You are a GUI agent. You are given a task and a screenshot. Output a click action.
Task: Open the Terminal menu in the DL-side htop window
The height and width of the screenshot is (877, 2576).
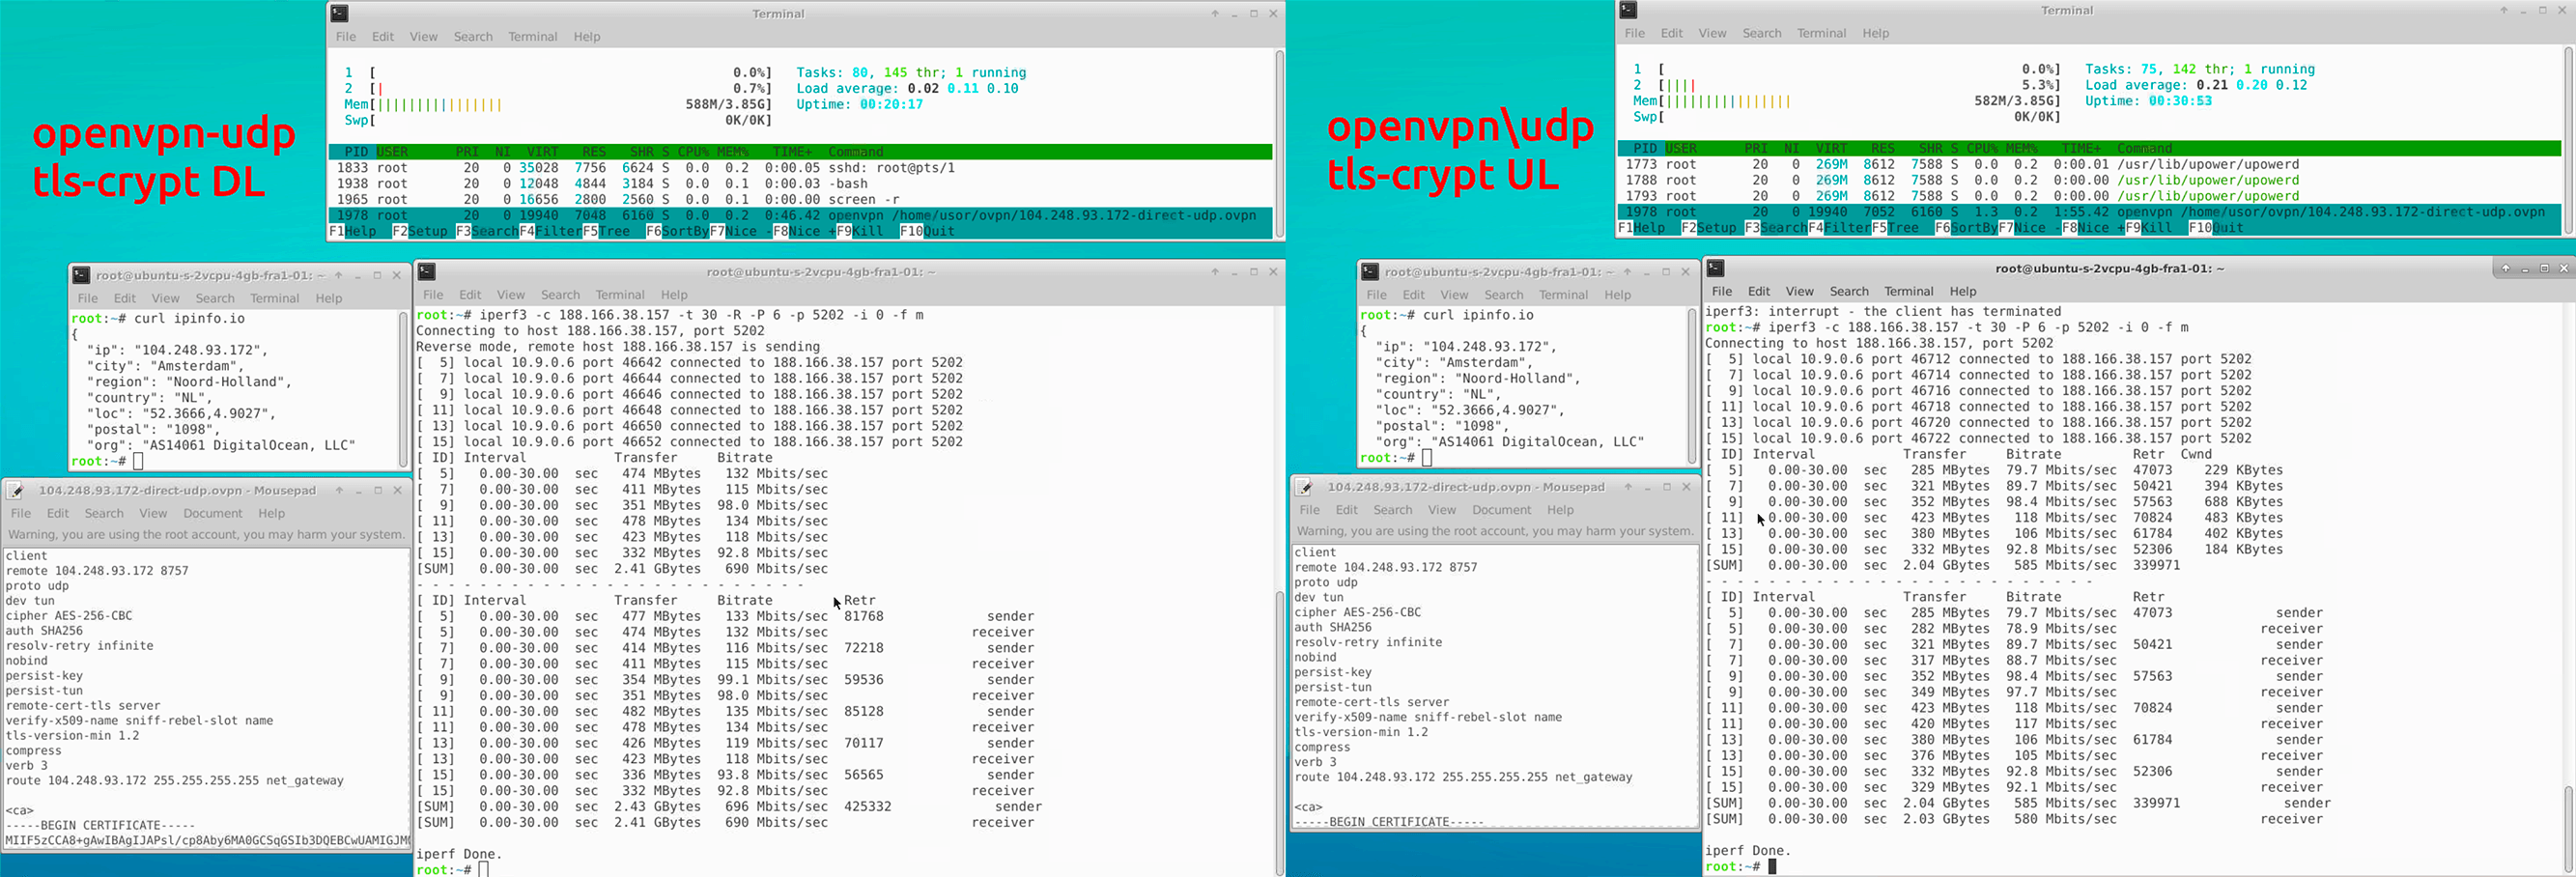pos(532,36)
